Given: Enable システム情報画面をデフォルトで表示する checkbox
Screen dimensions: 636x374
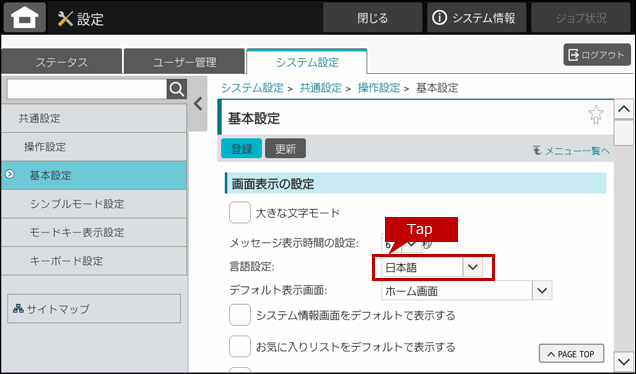Looking at the screenshot, I should click(240, 315).
